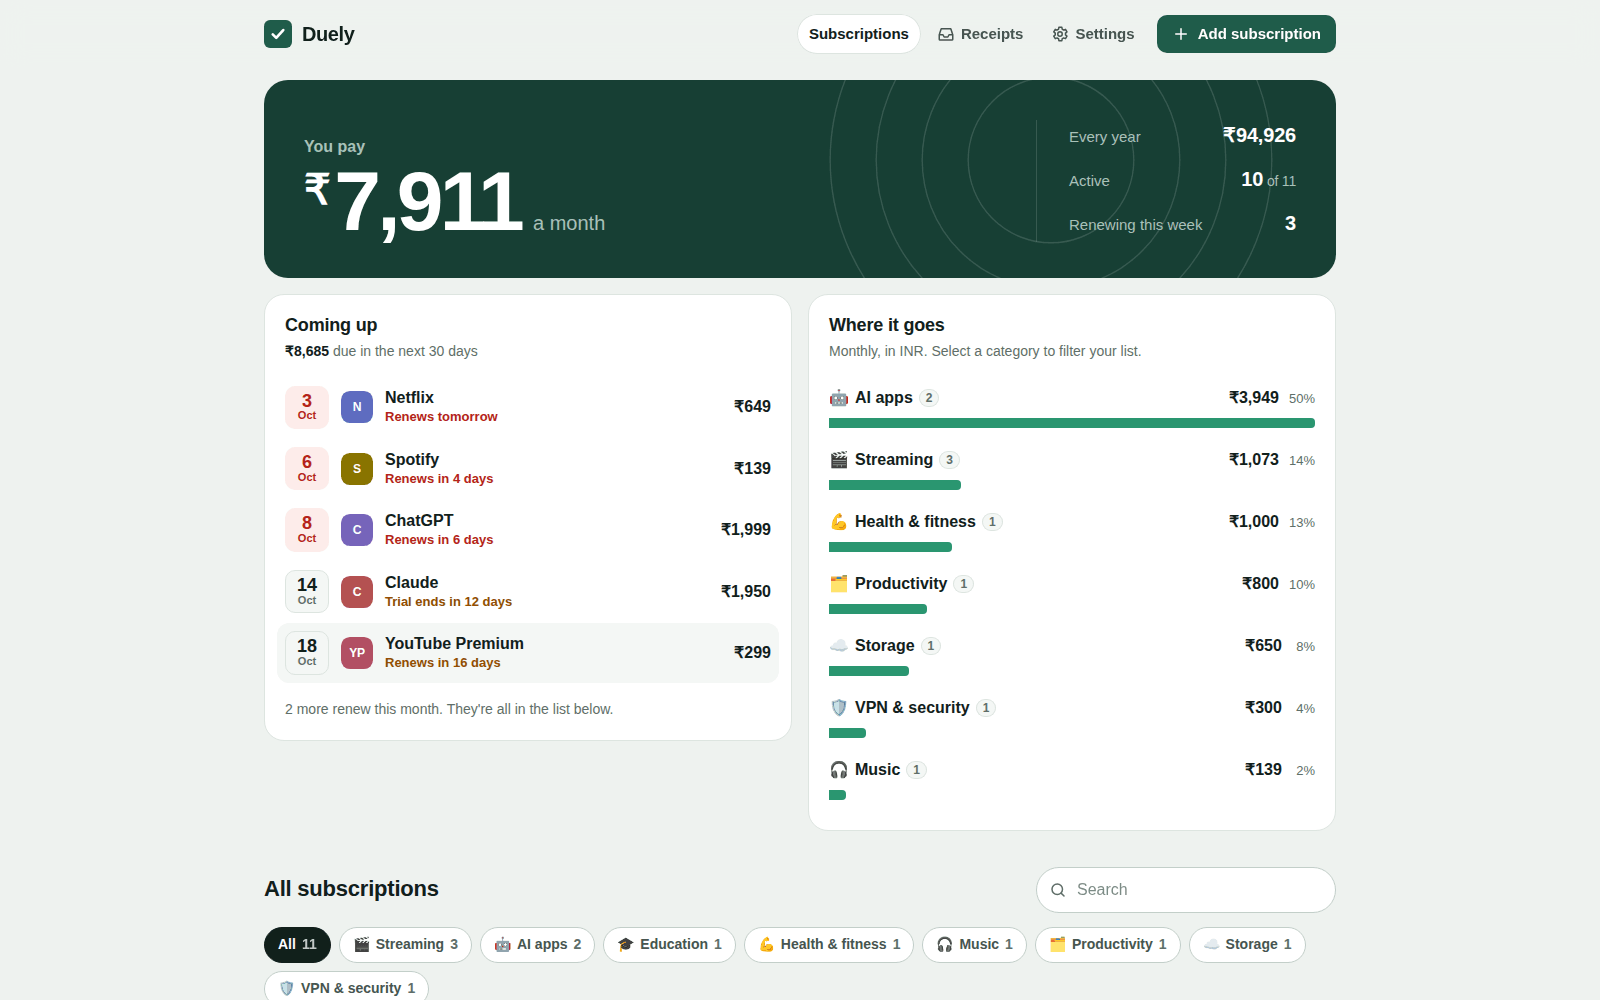Click the Music category label in Where it goes
This screenshot has height=1000, width=1600.
point(877,770)
